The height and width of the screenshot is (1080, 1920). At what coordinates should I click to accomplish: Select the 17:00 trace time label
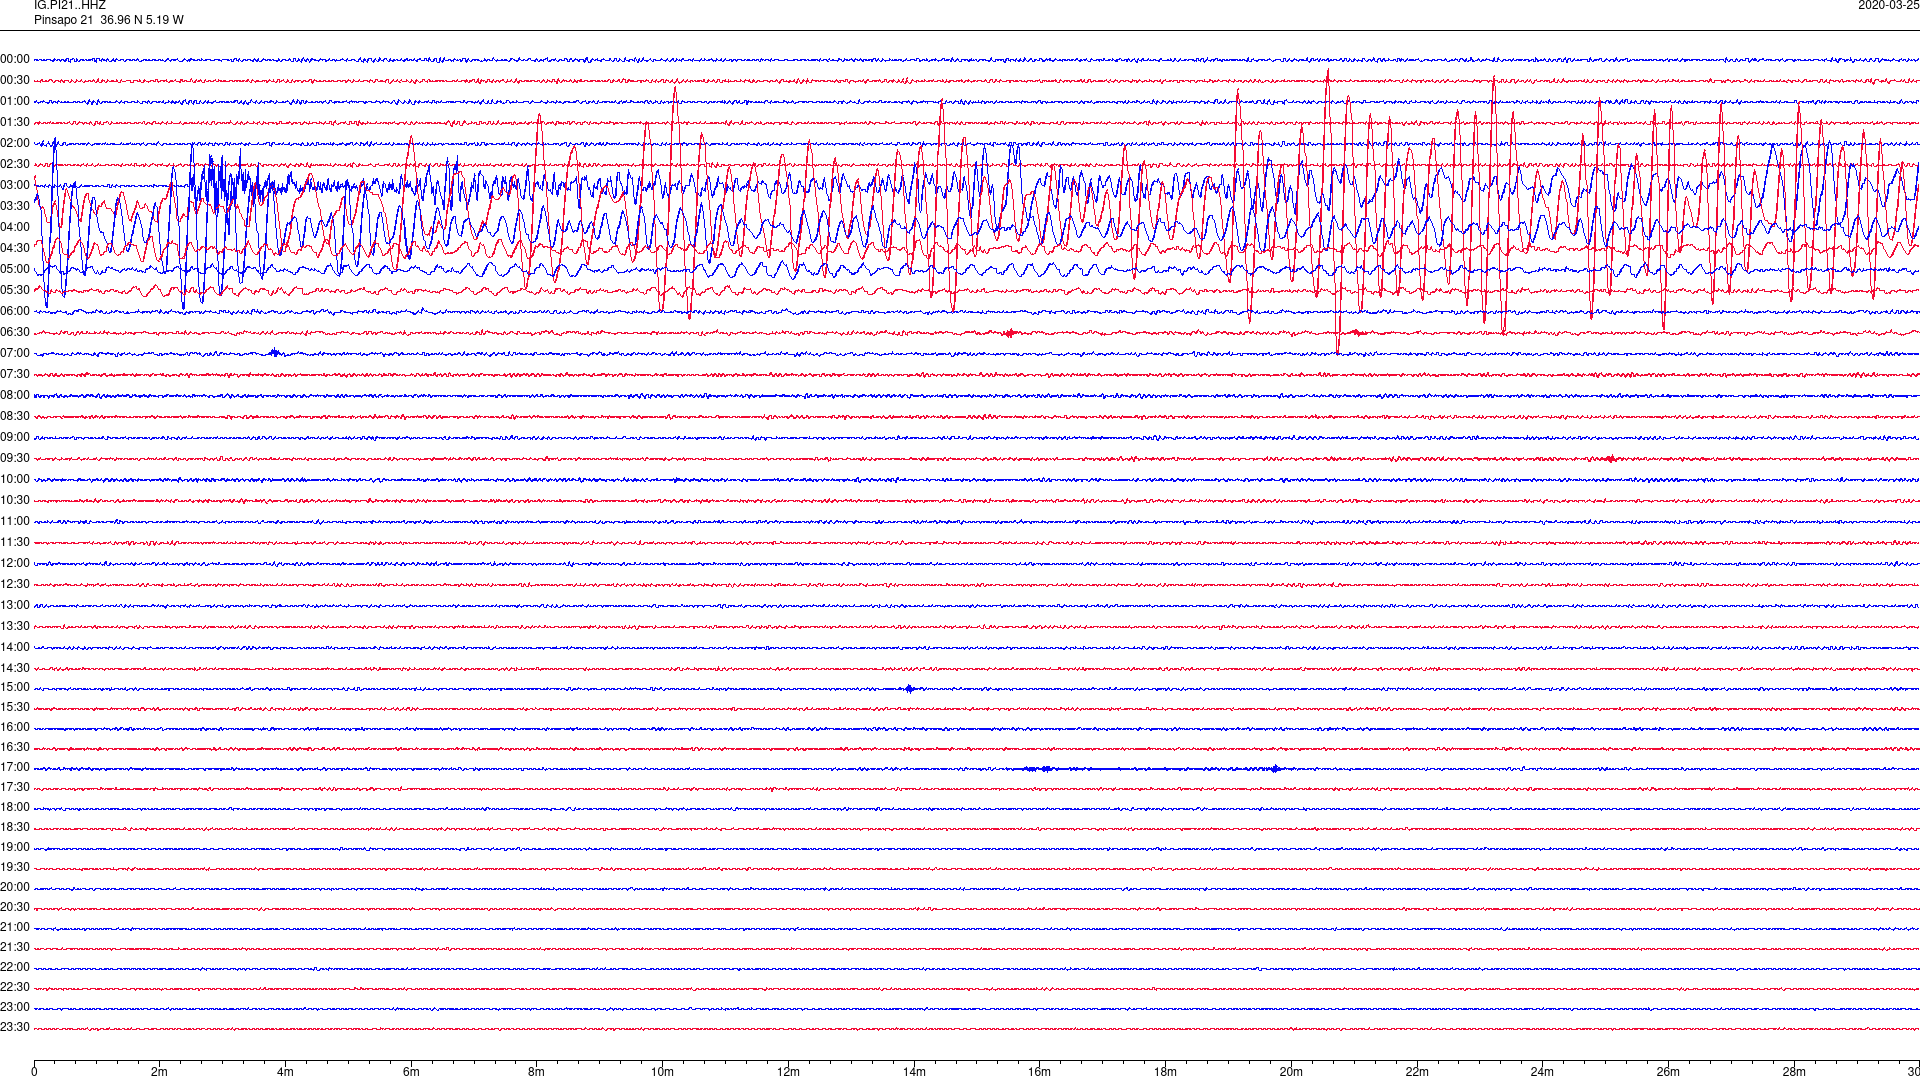click(15, 768)
